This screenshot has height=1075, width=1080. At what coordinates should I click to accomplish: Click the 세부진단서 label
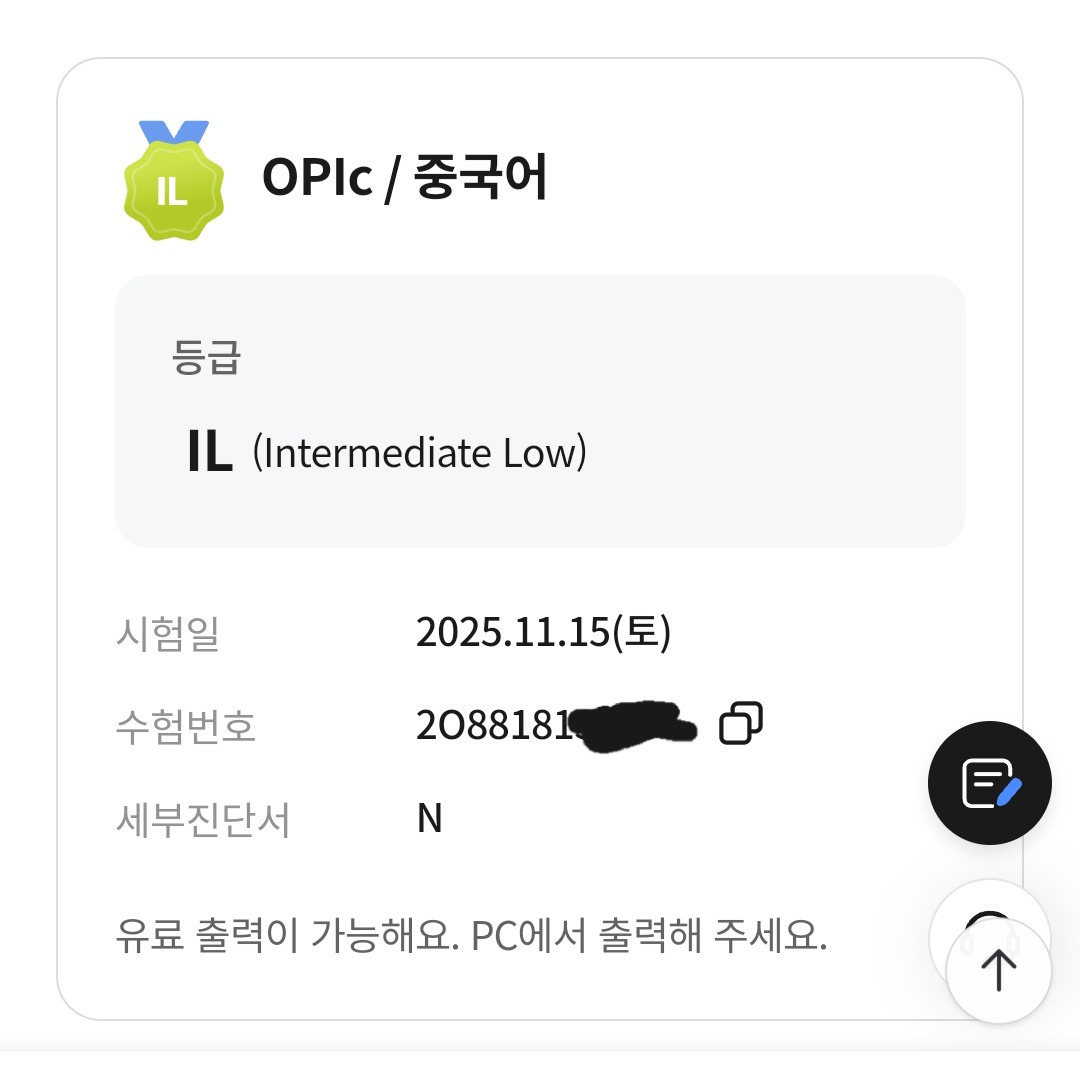coord(202,819)
